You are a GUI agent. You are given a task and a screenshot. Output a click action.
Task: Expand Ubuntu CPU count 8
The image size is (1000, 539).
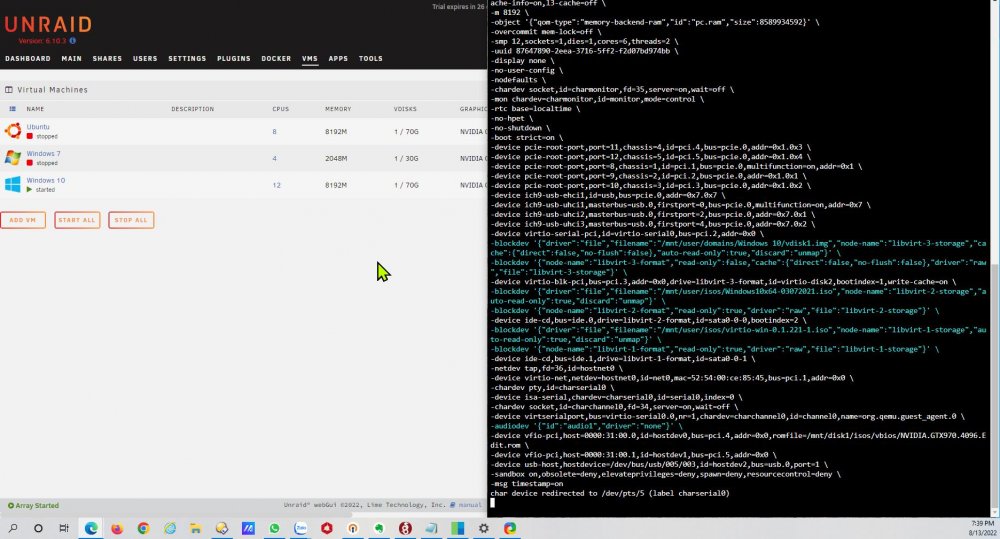274,132
